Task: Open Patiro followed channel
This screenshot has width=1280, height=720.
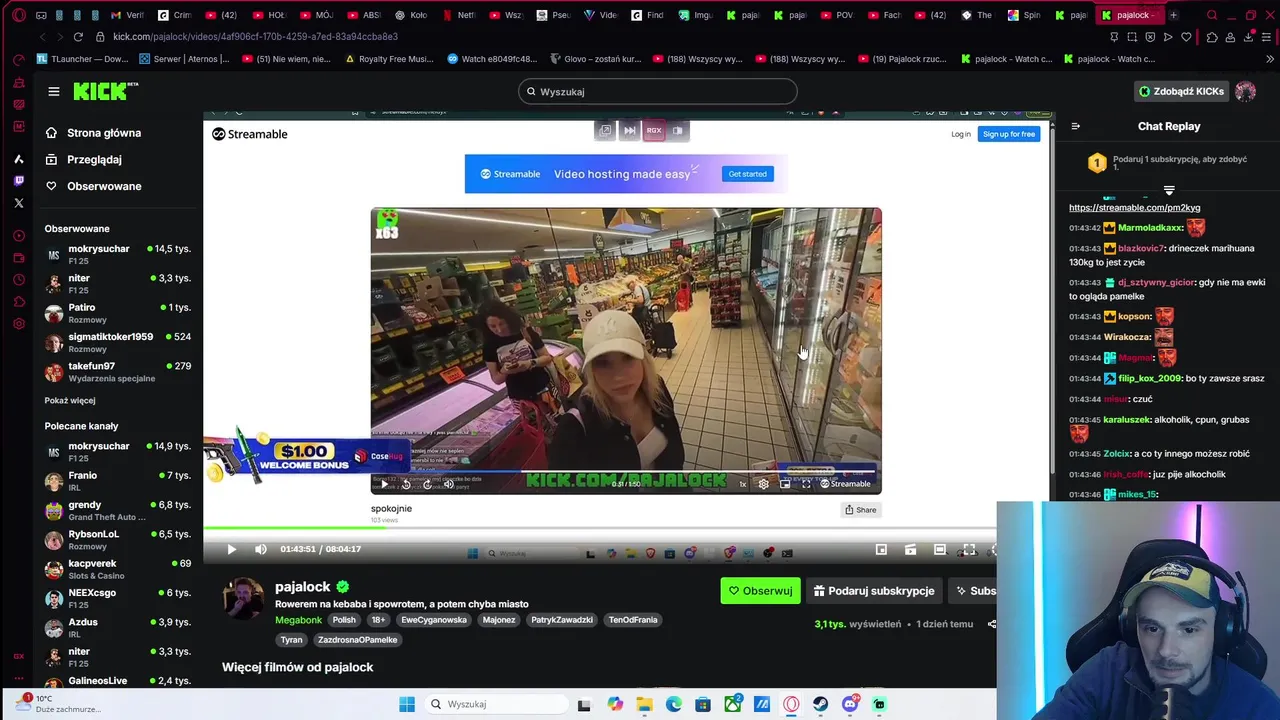Action: coord(118,313)
